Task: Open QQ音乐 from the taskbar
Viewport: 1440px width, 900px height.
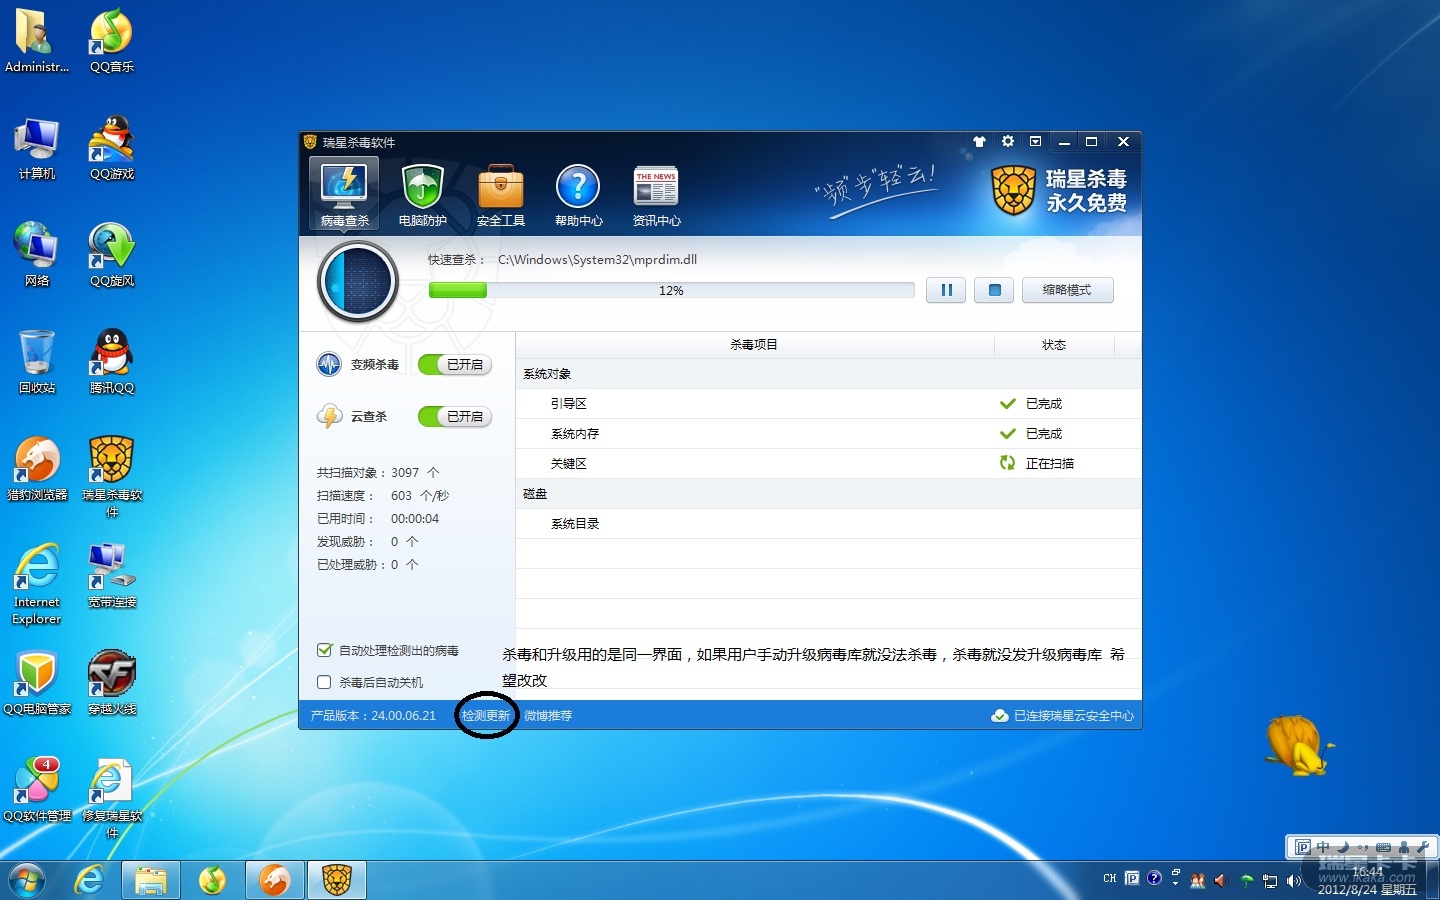Action: (x=212, y=880)
